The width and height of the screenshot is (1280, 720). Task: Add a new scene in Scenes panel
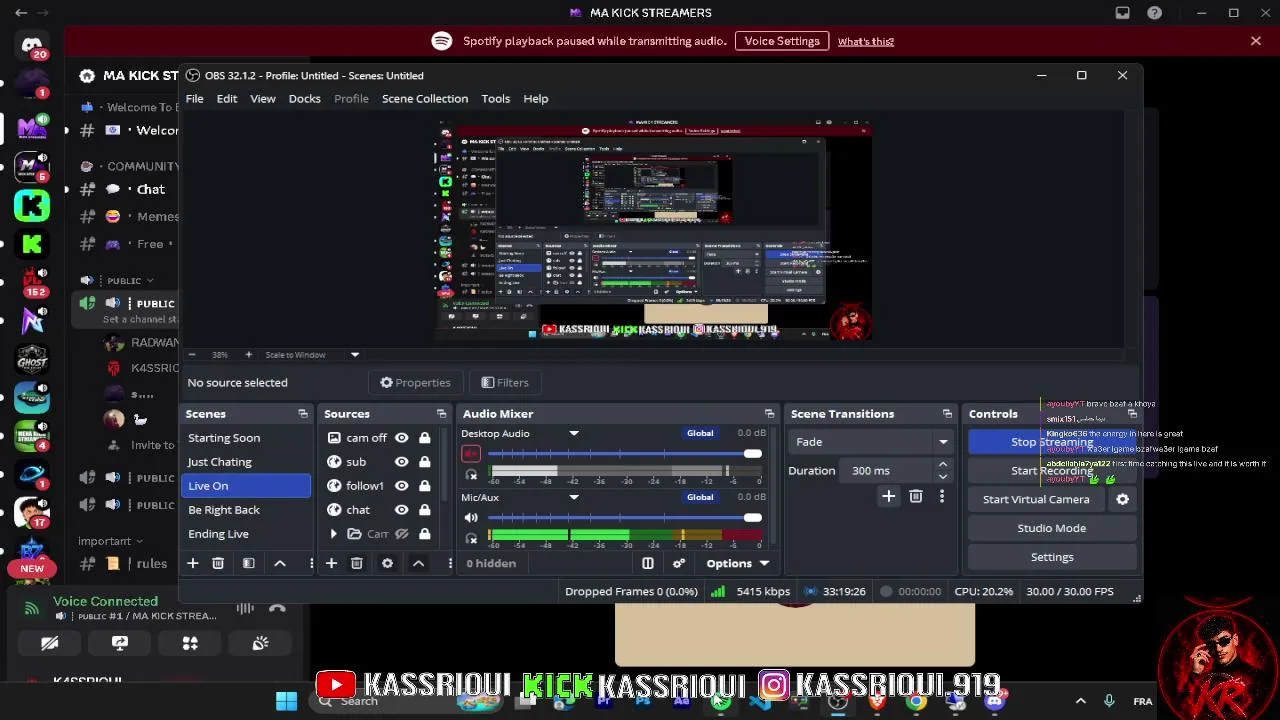point(193,563)
